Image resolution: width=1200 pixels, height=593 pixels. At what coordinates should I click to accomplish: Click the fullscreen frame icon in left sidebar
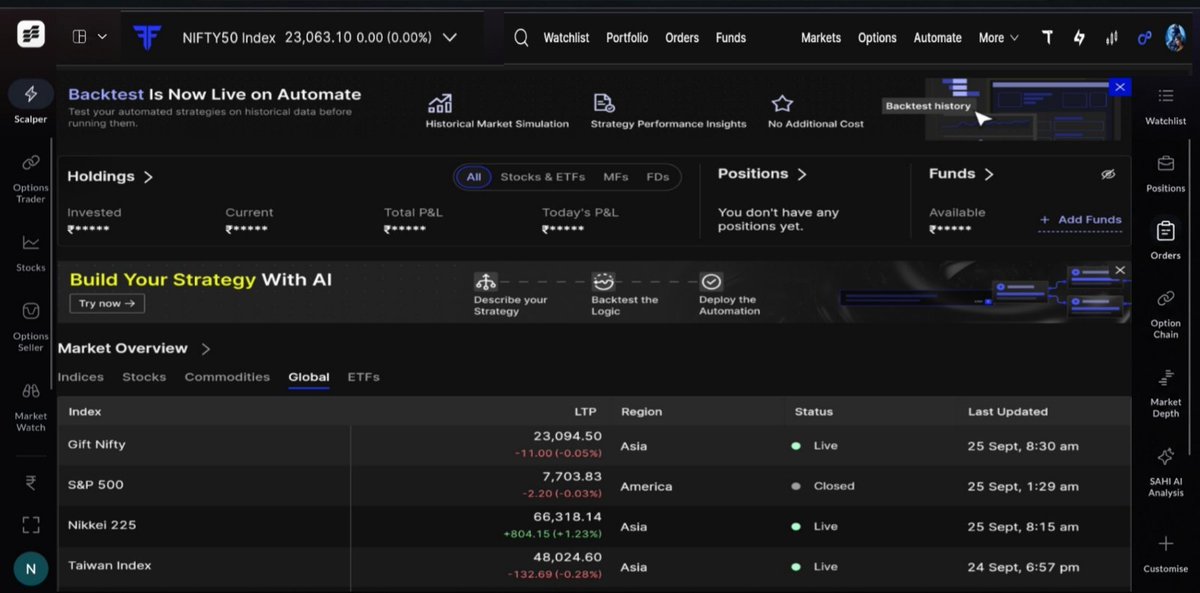pyautogui.click(x=30, y=525)
